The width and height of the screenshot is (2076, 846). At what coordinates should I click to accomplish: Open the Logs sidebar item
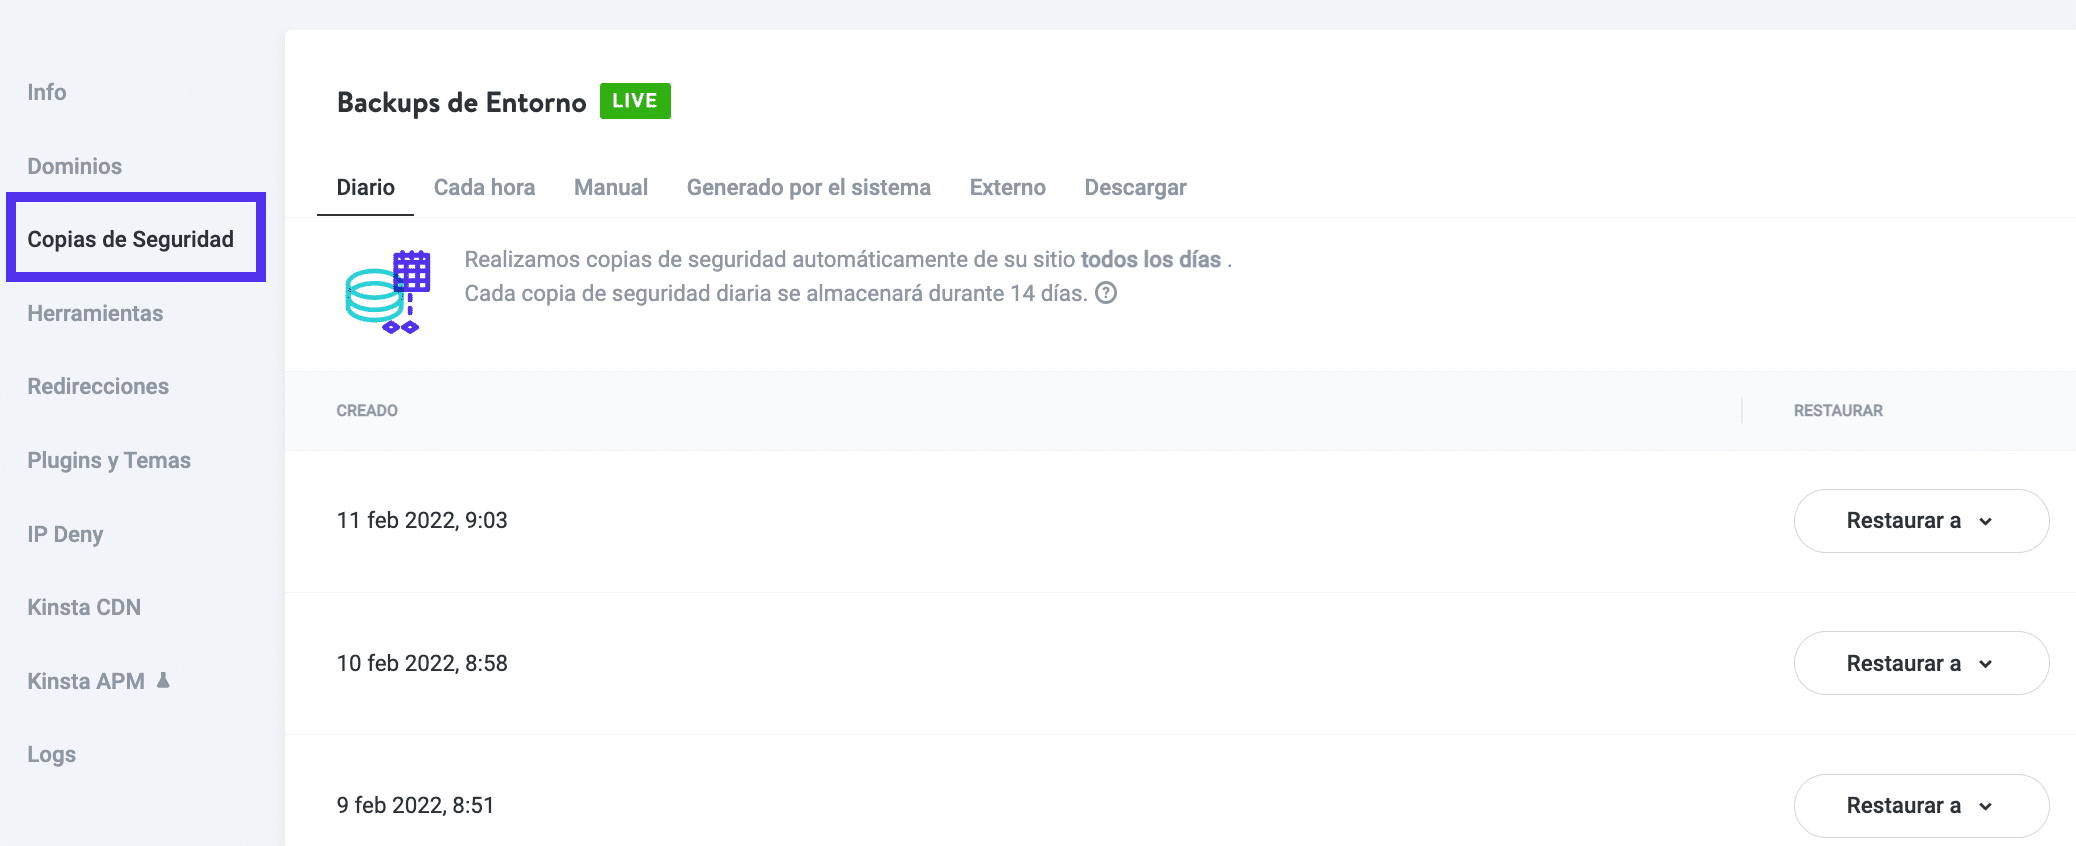52,754
